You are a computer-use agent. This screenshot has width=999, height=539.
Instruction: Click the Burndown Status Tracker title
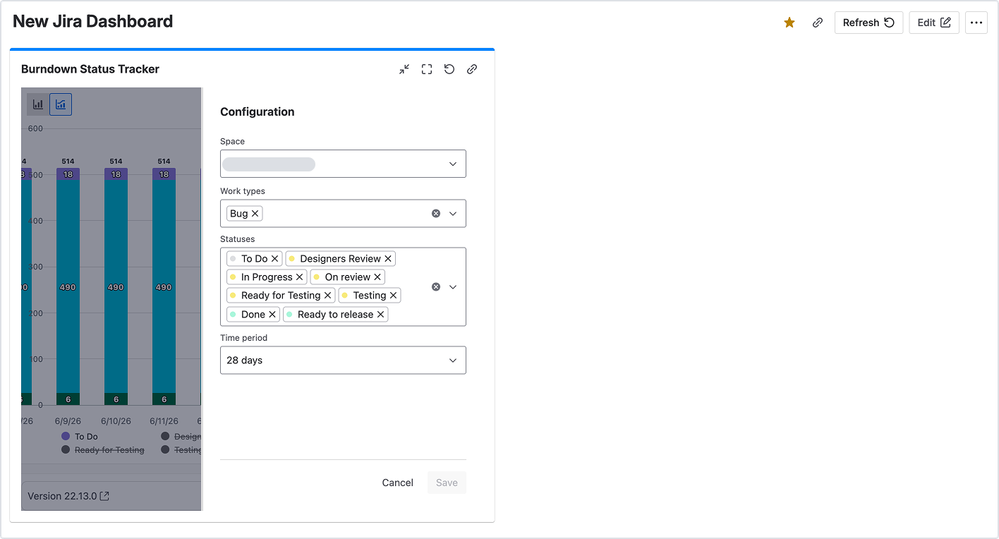(x=90, y=69)
